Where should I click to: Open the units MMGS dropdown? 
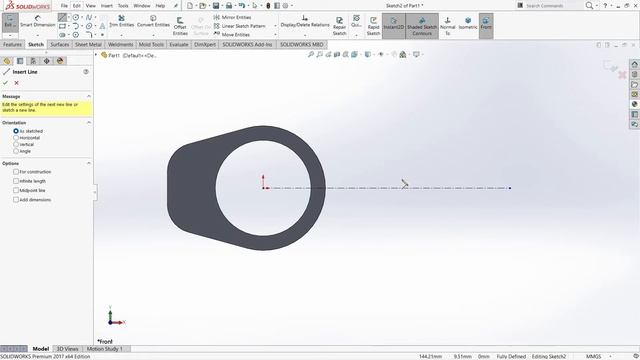[610, 356]
